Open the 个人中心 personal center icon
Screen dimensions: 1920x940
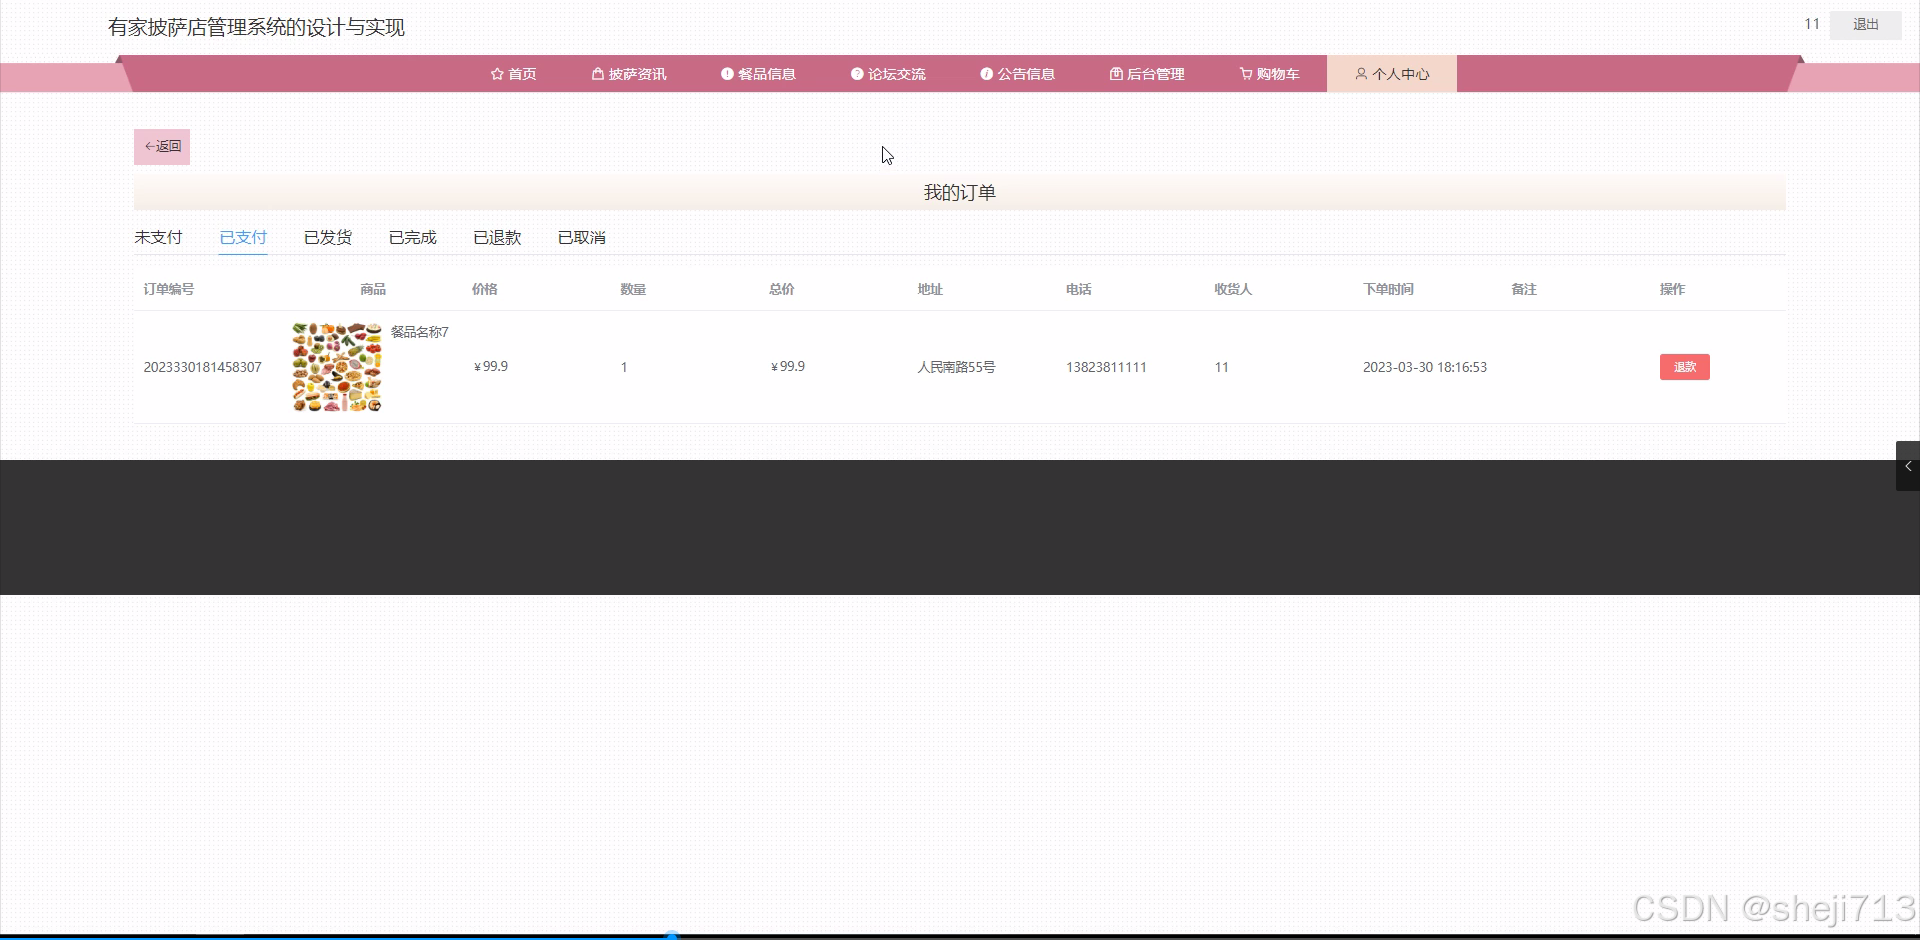(1360, 73)
